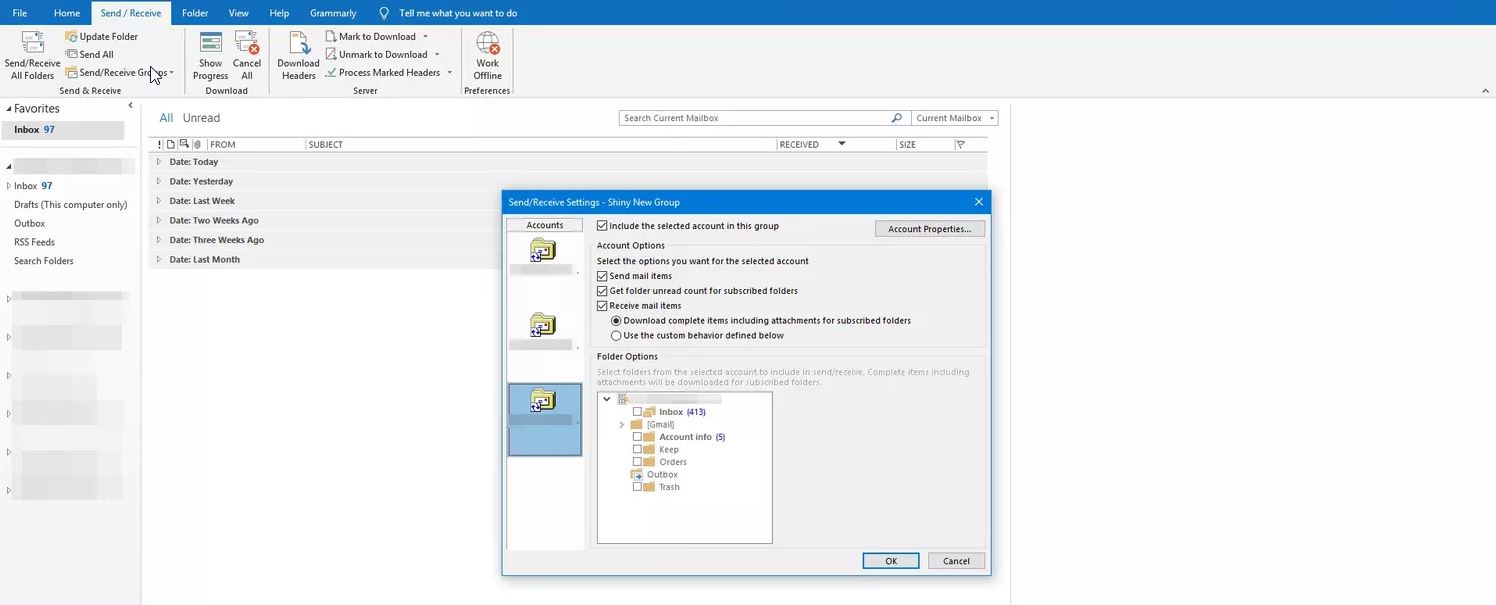Expand the Date: Yesterday message group

(x=158, y=182)
